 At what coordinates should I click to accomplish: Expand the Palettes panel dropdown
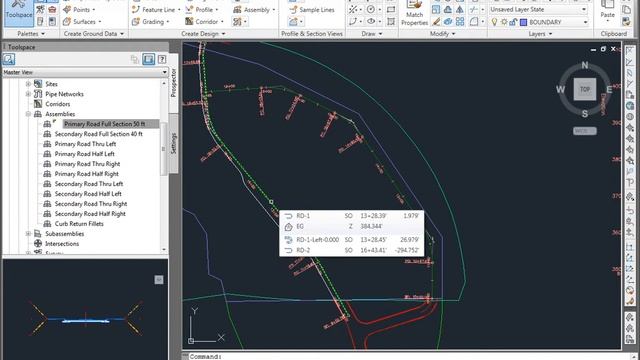tap(31, 34)
